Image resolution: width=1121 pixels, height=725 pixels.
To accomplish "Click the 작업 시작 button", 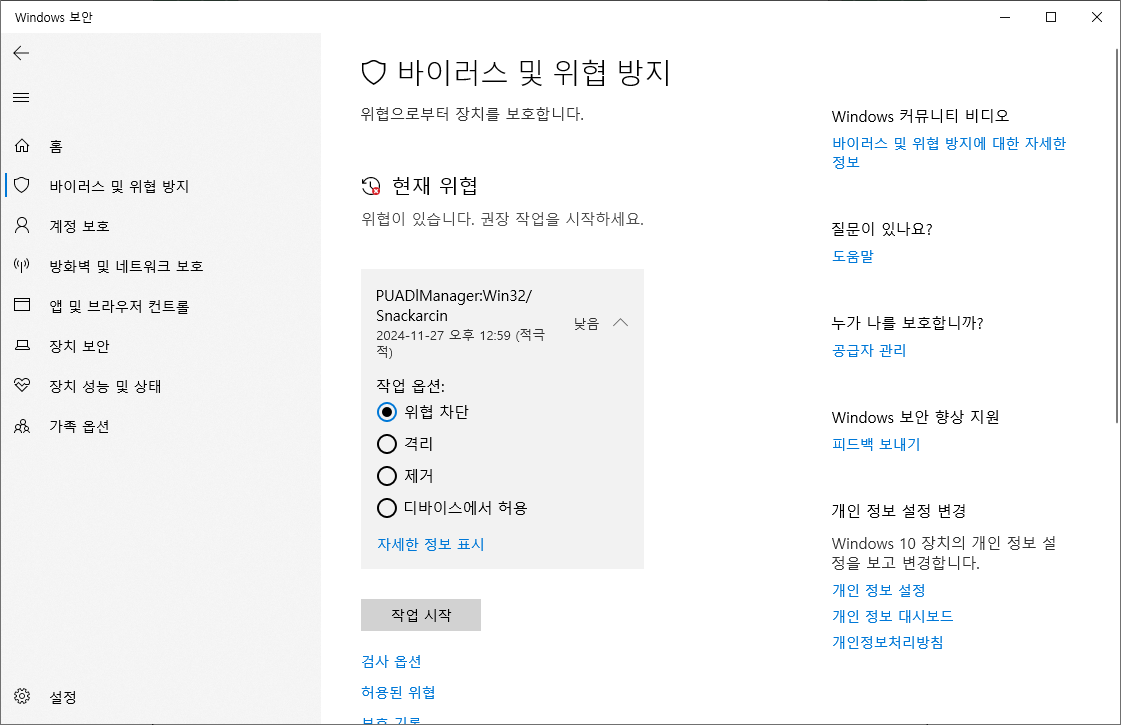I will tap(421, 615).
